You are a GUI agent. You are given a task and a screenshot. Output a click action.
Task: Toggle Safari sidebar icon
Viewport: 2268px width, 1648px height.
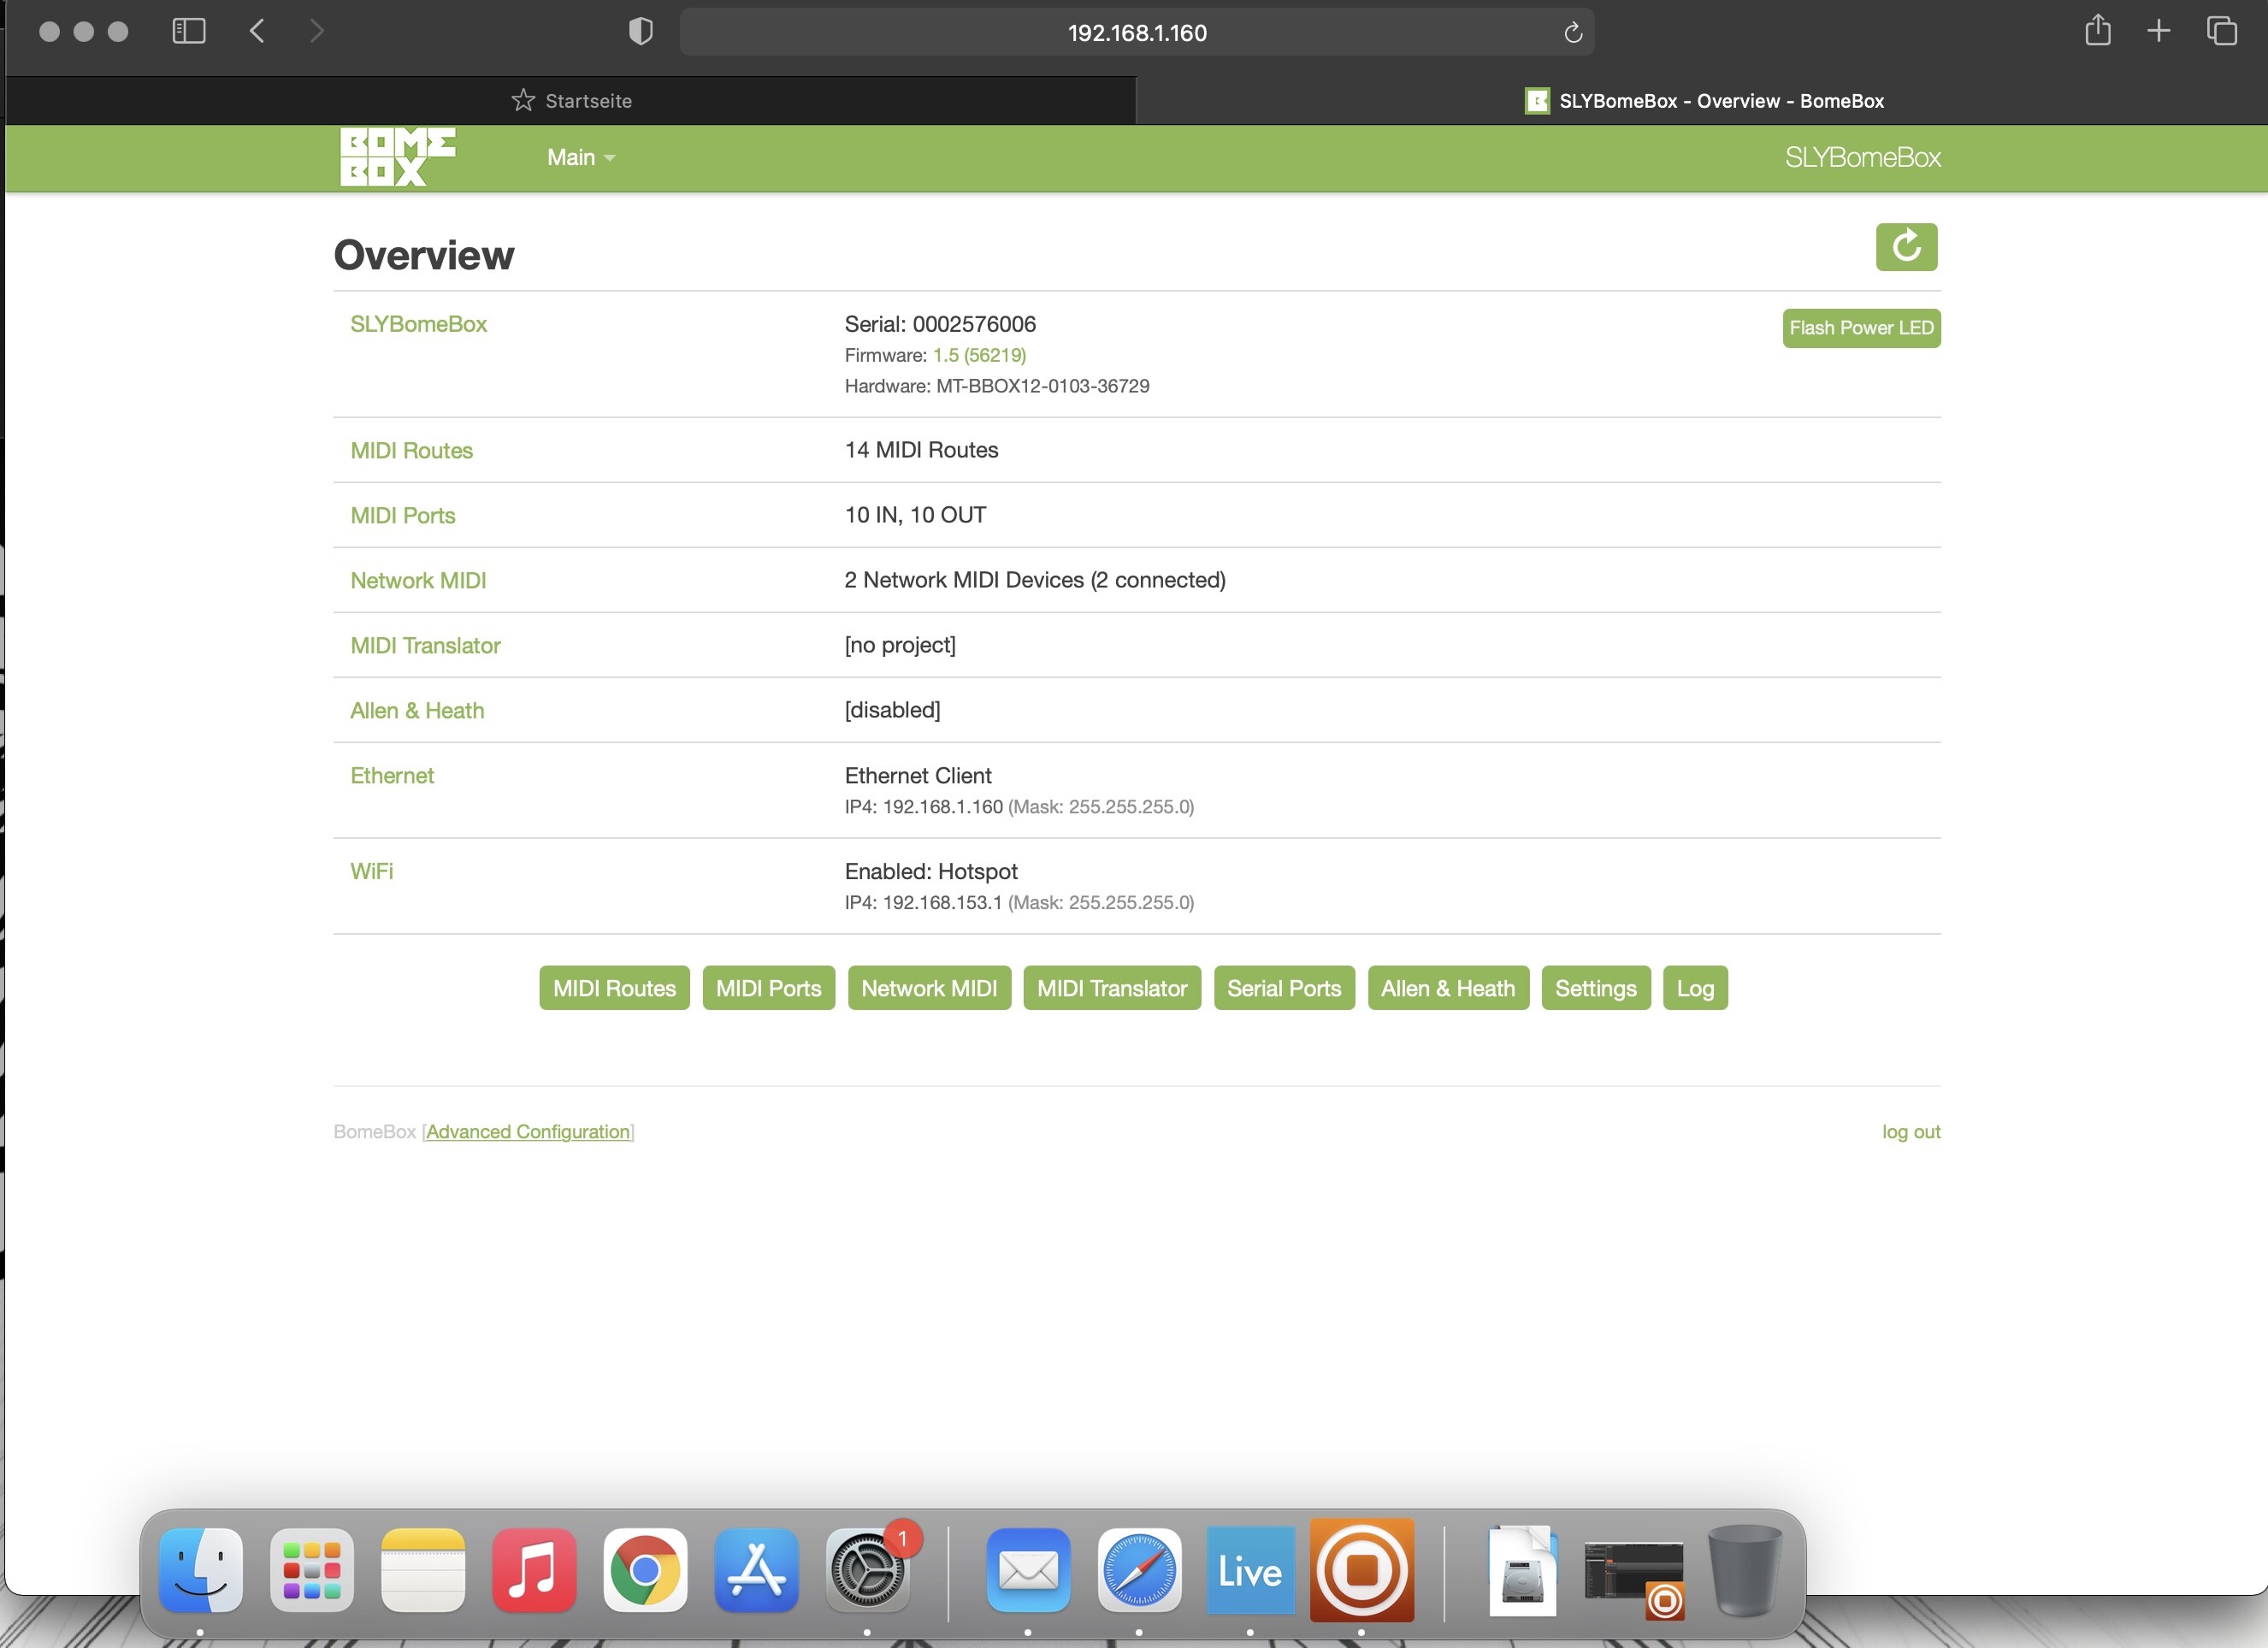(x=189, y=31)
